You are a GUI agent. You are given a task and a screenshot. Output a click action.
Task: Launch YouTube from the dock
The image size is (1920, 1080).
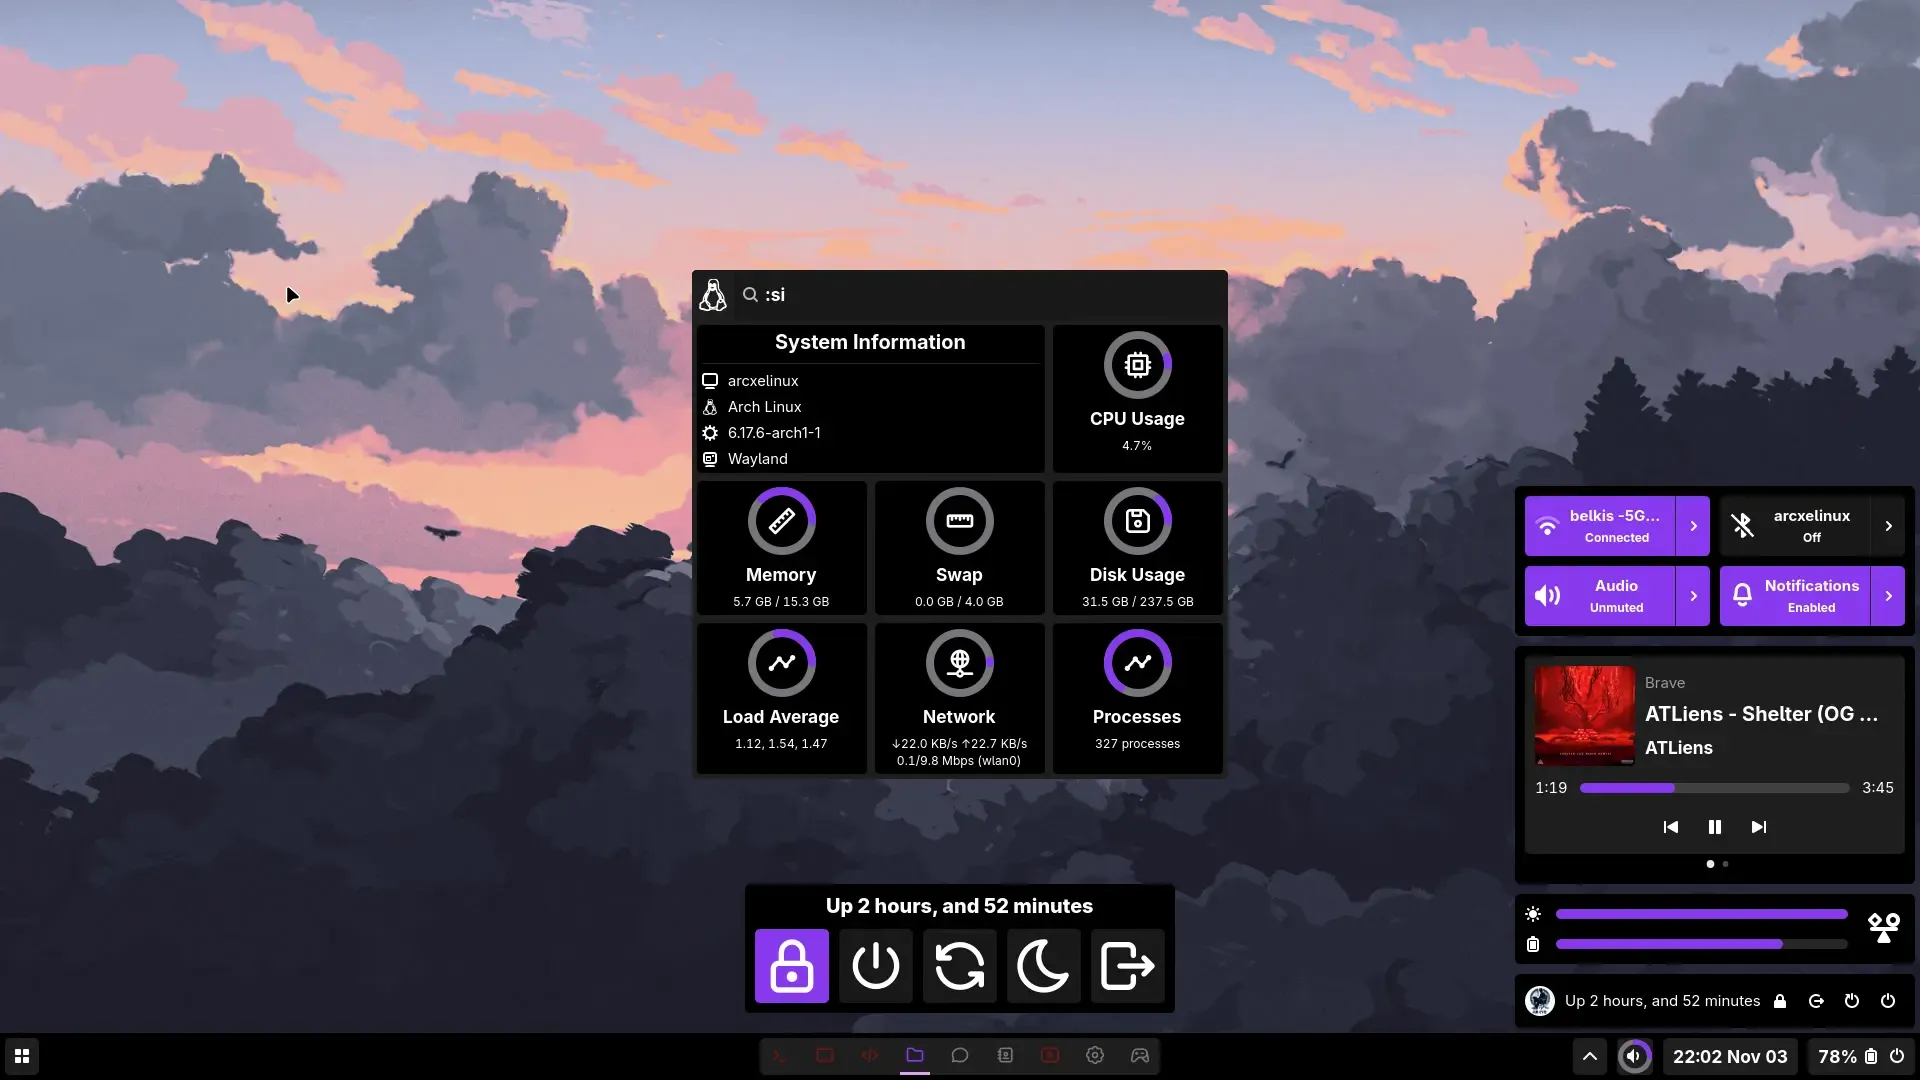pyautogui.click(x=1050, y=1056)
